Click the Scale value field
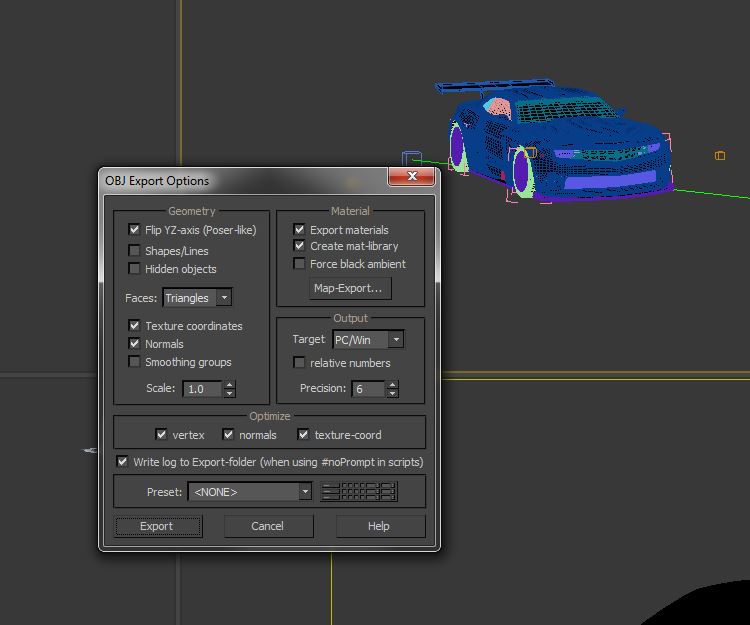Screen dimensions: 750x625 pyautogui.click(x=202, y=389)
